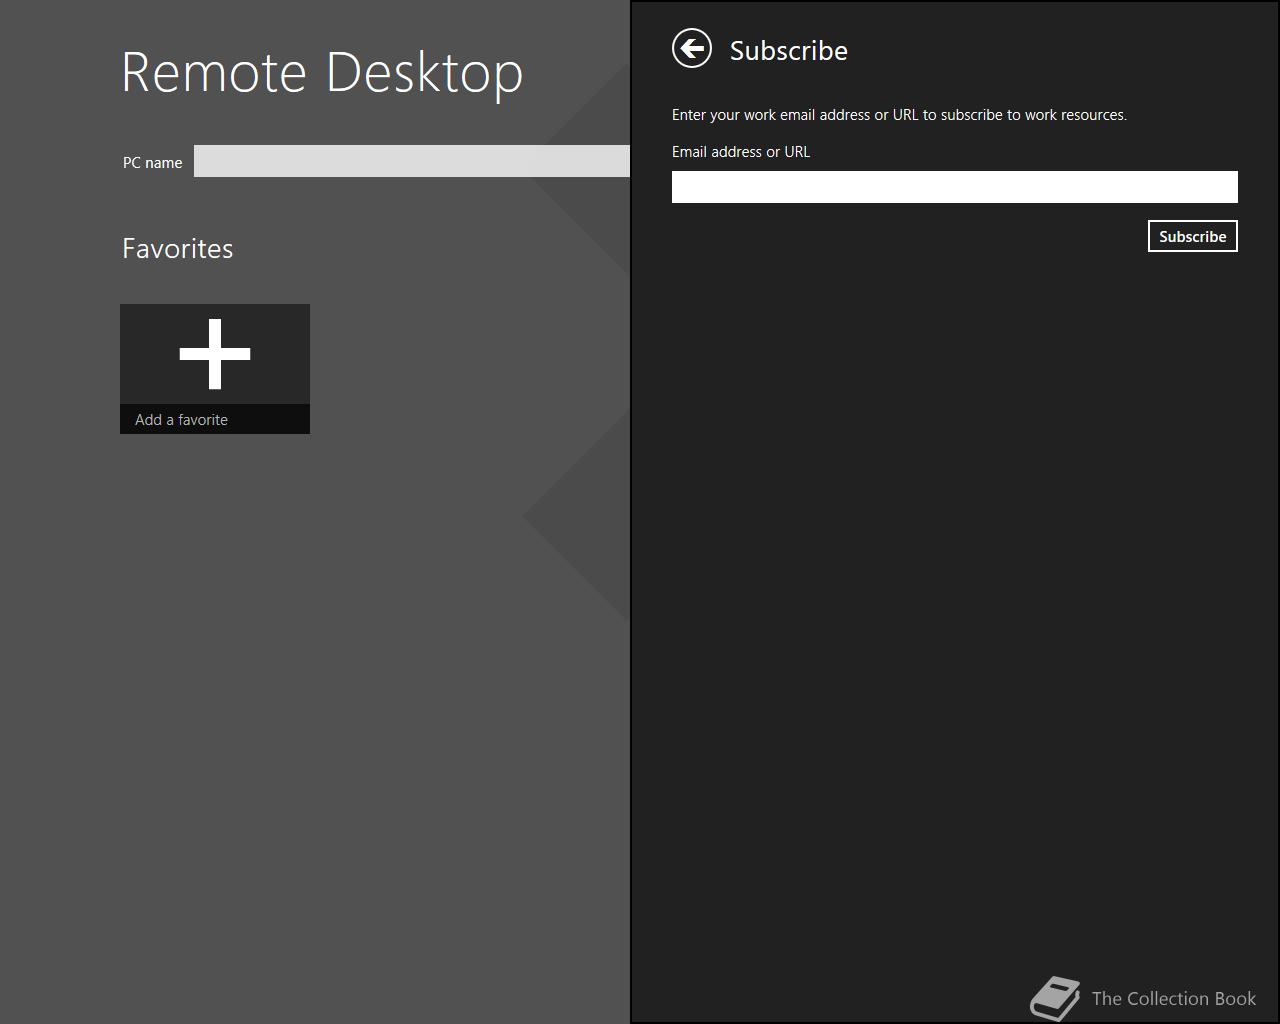Click the 'Enter your work email address' instruction text

click(899, 115)
